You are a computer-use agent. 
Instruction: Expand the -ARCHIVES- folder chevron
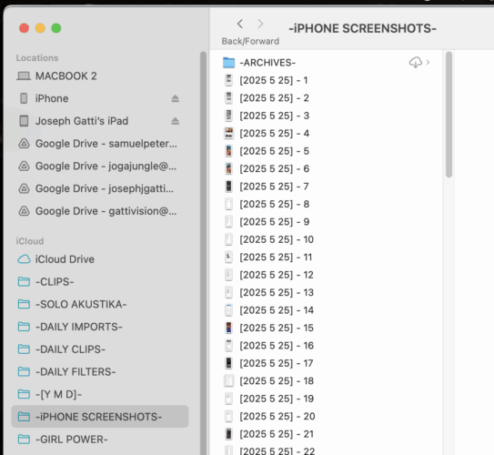tap(428, 62)
